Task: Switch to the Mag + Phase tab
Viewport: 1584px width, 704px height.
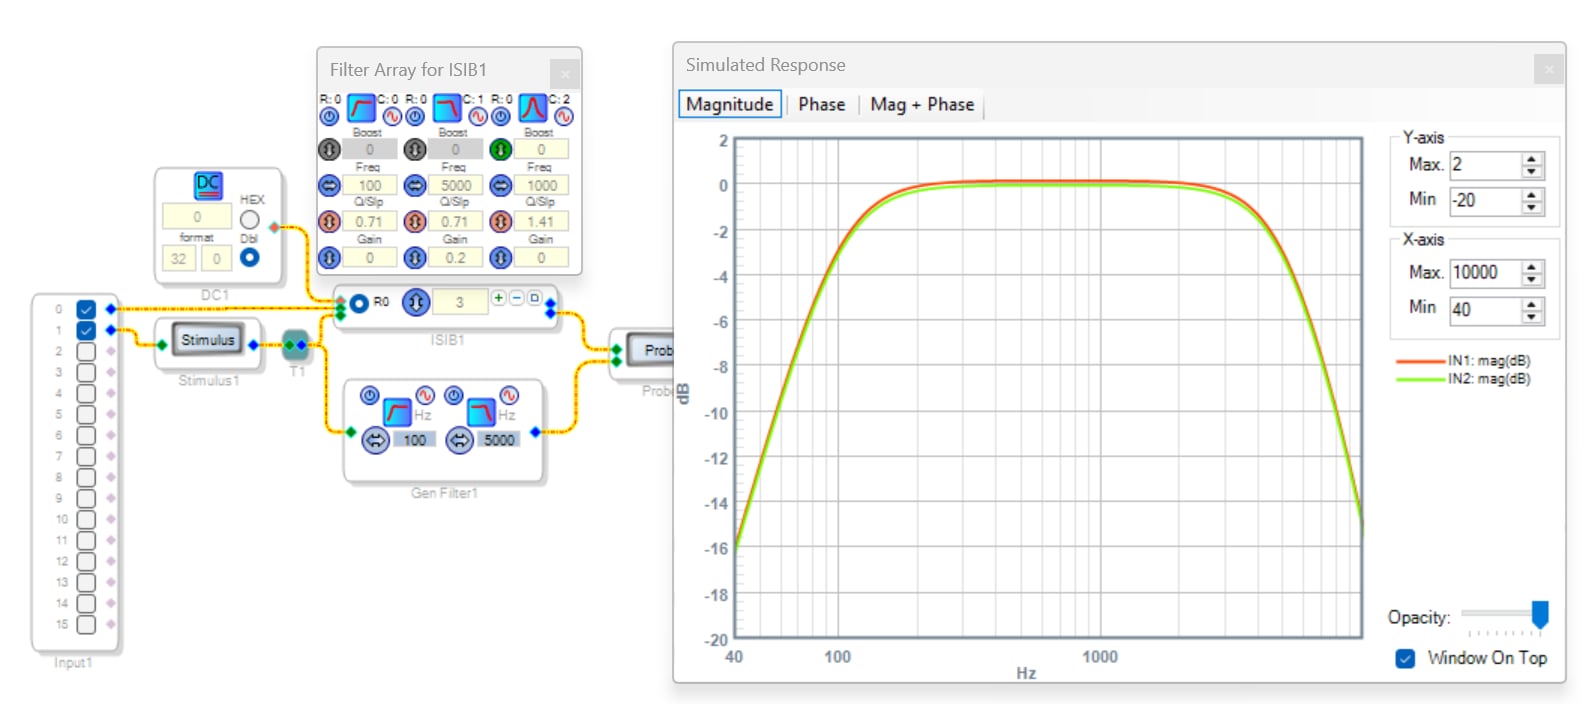Action: tap(922, 104)
